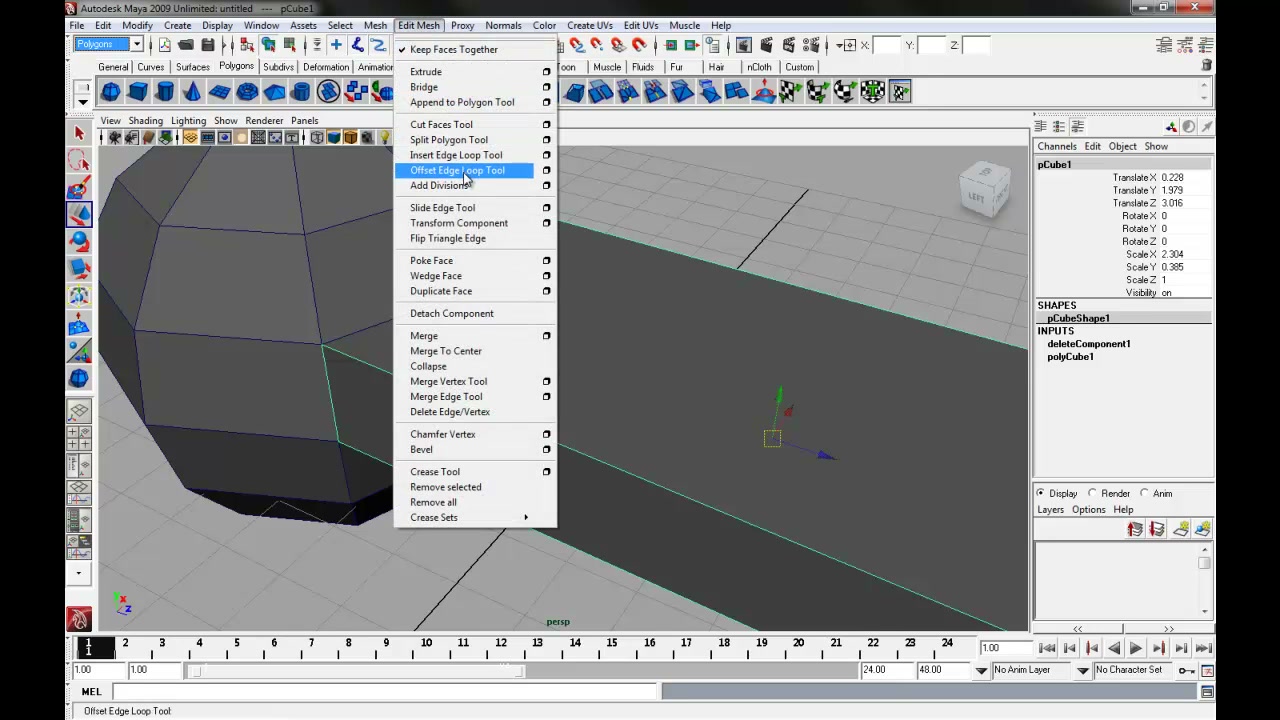Open the Polygons menu set dropdown
Viewport: 1280px width, 720px height.
coord(137,44)
